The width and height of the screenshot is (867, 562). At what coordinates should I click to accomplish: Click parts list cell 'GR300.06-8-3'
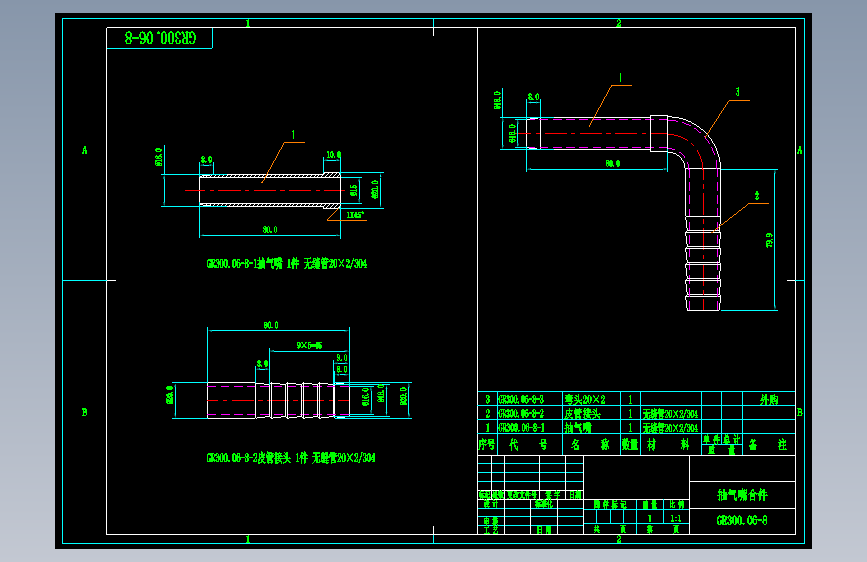[x=521, y=399]
